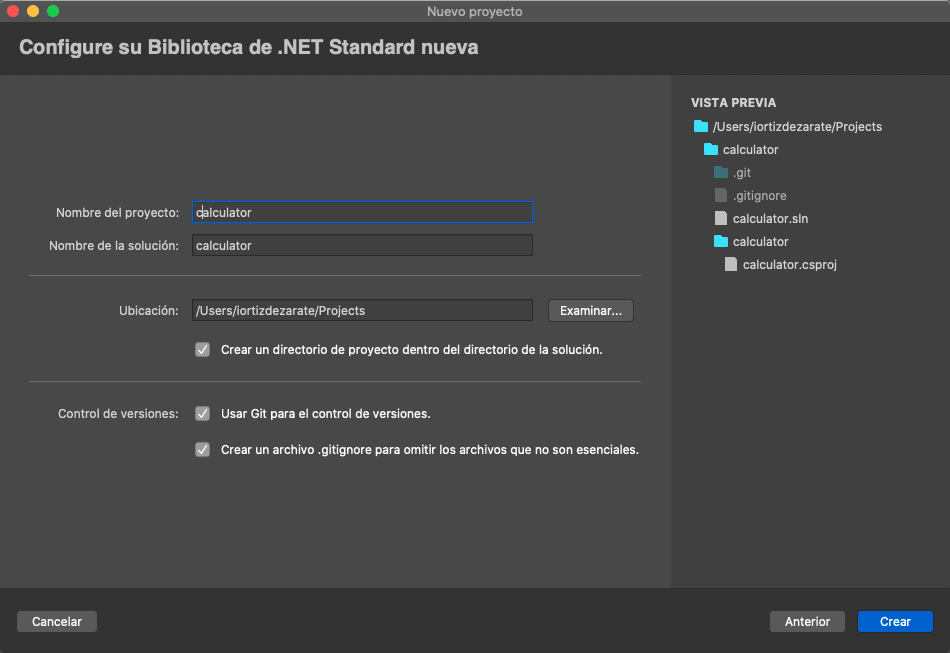Viewport: 950px width, 653px height.
Task: Click the Nombre de la solución field
Action: 362,246
